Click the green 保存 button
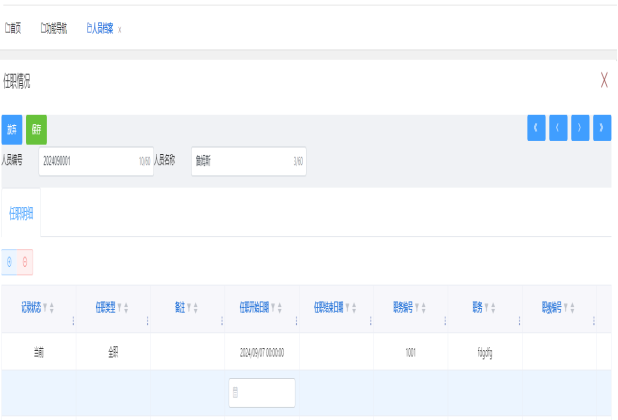The image size is (618, 420). pos(36,130)
